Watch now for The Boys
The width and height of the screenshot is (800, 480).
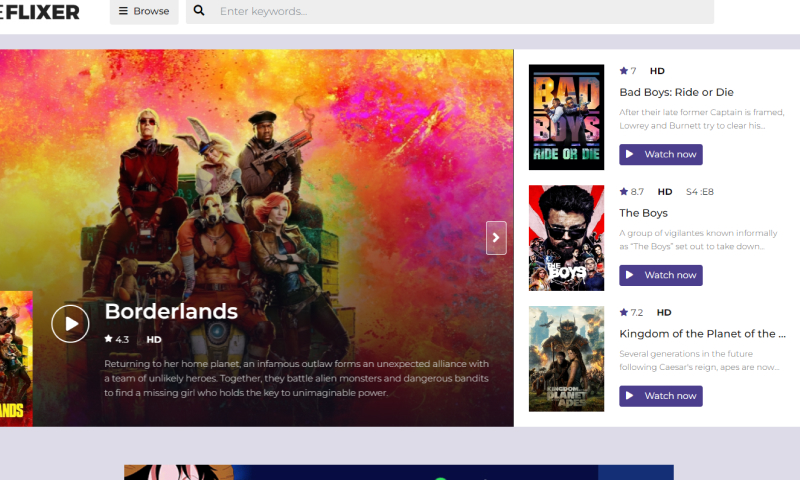click(661, 275)
